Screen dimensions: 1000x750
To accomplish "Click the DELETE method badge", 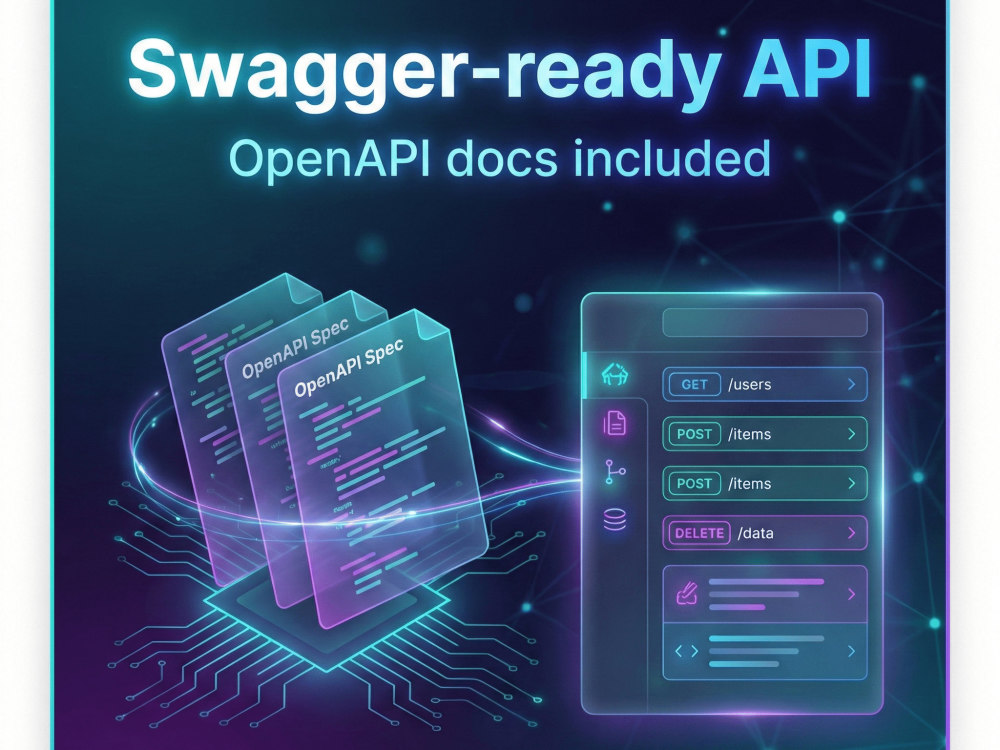I will pos(699,533).
